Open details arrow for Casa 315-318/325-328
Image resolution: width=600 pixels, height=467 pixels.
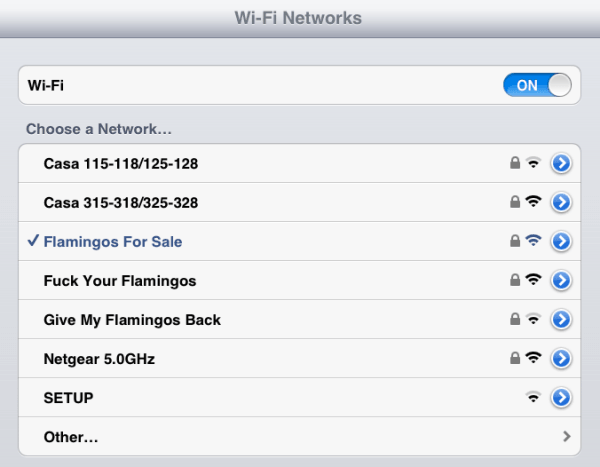561,202
